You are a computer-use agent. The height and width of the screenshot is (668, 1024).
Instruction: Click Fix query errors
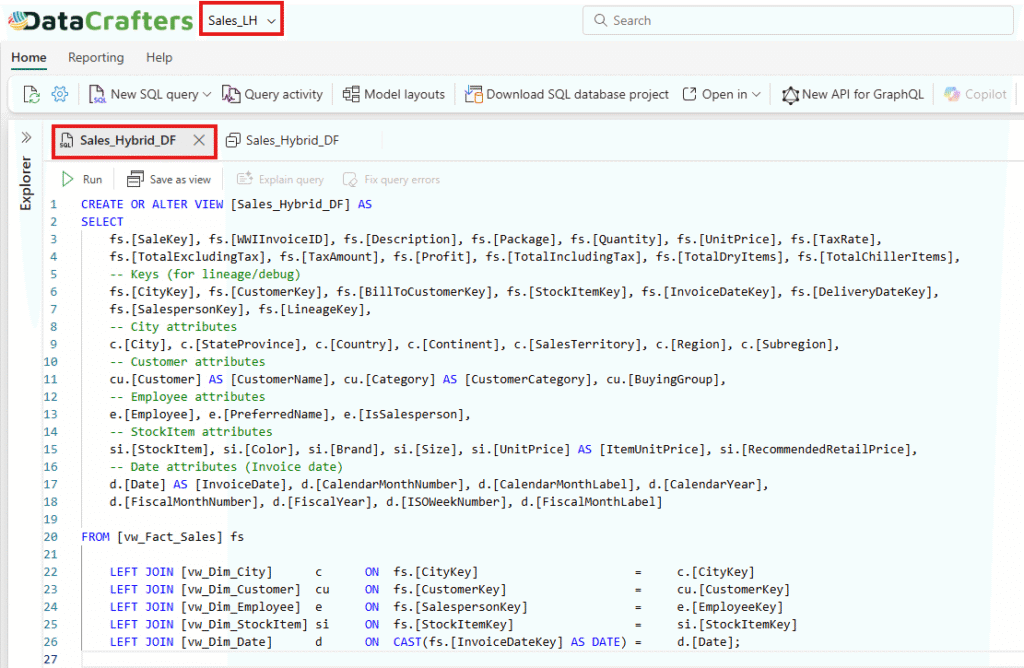coord(392,179)
